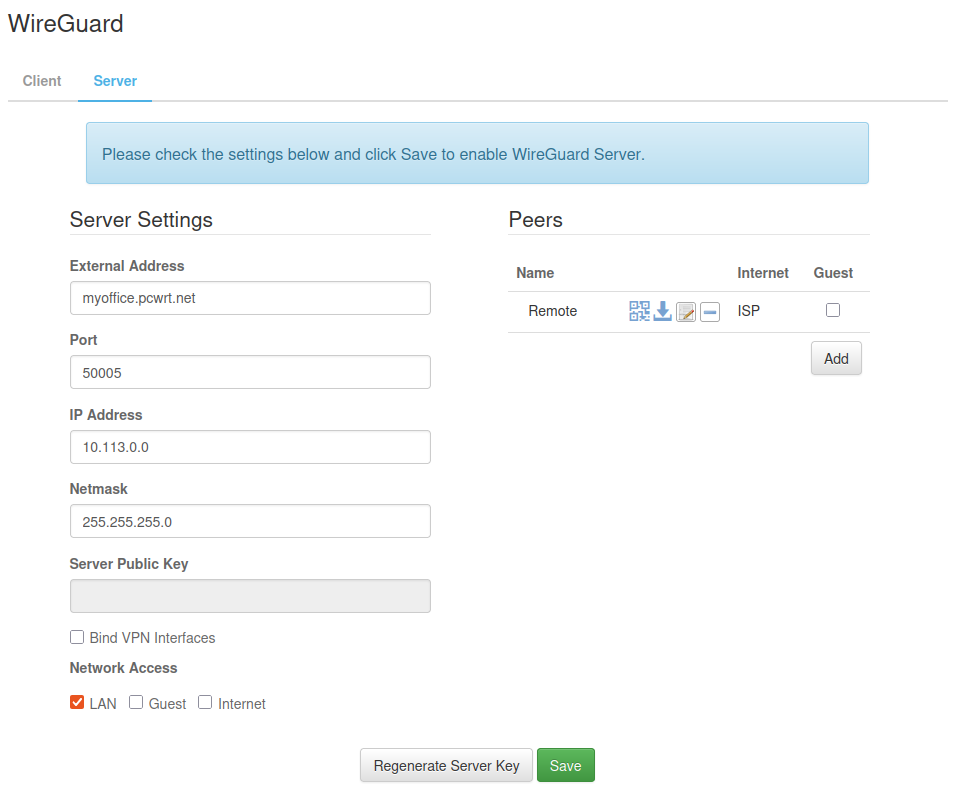The image size is (958, 794).
Task: Enable Guest network access checkbox
Action: (x=136, y=702)
